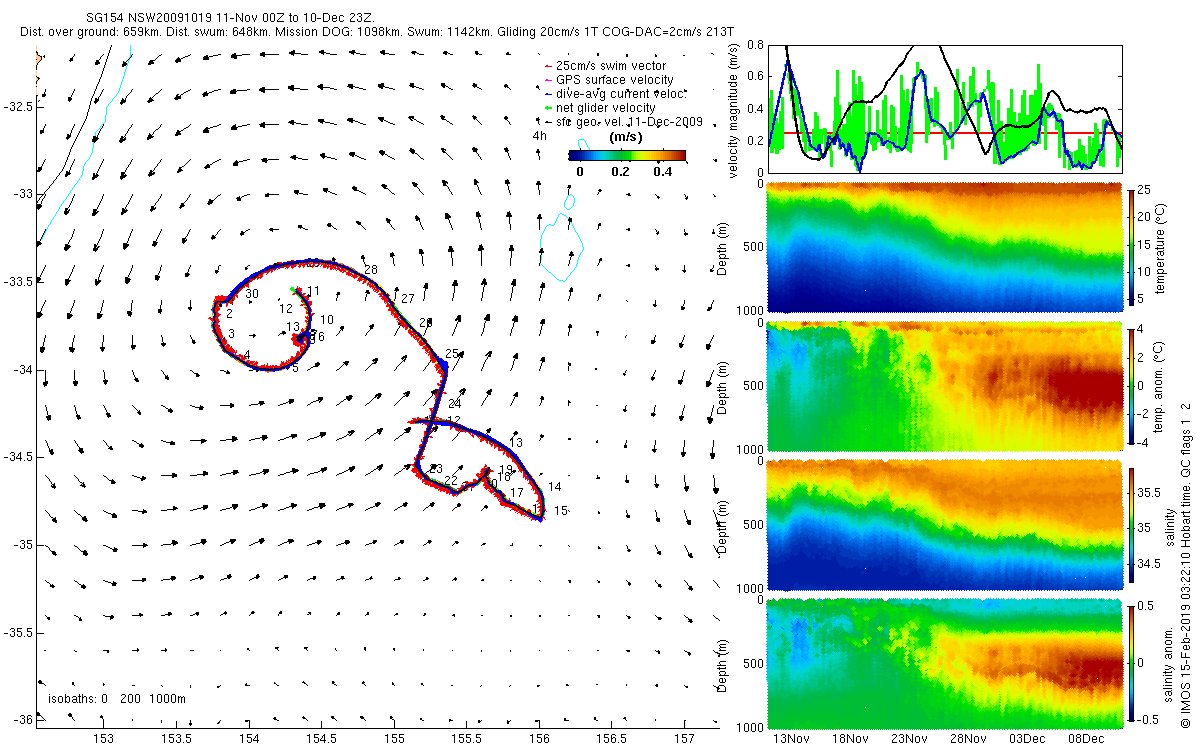The image size is (1200, 750).
Task: Click the IMOS copyright and QC flags text
Action: pyautogui.click(x=1186, y=563)
